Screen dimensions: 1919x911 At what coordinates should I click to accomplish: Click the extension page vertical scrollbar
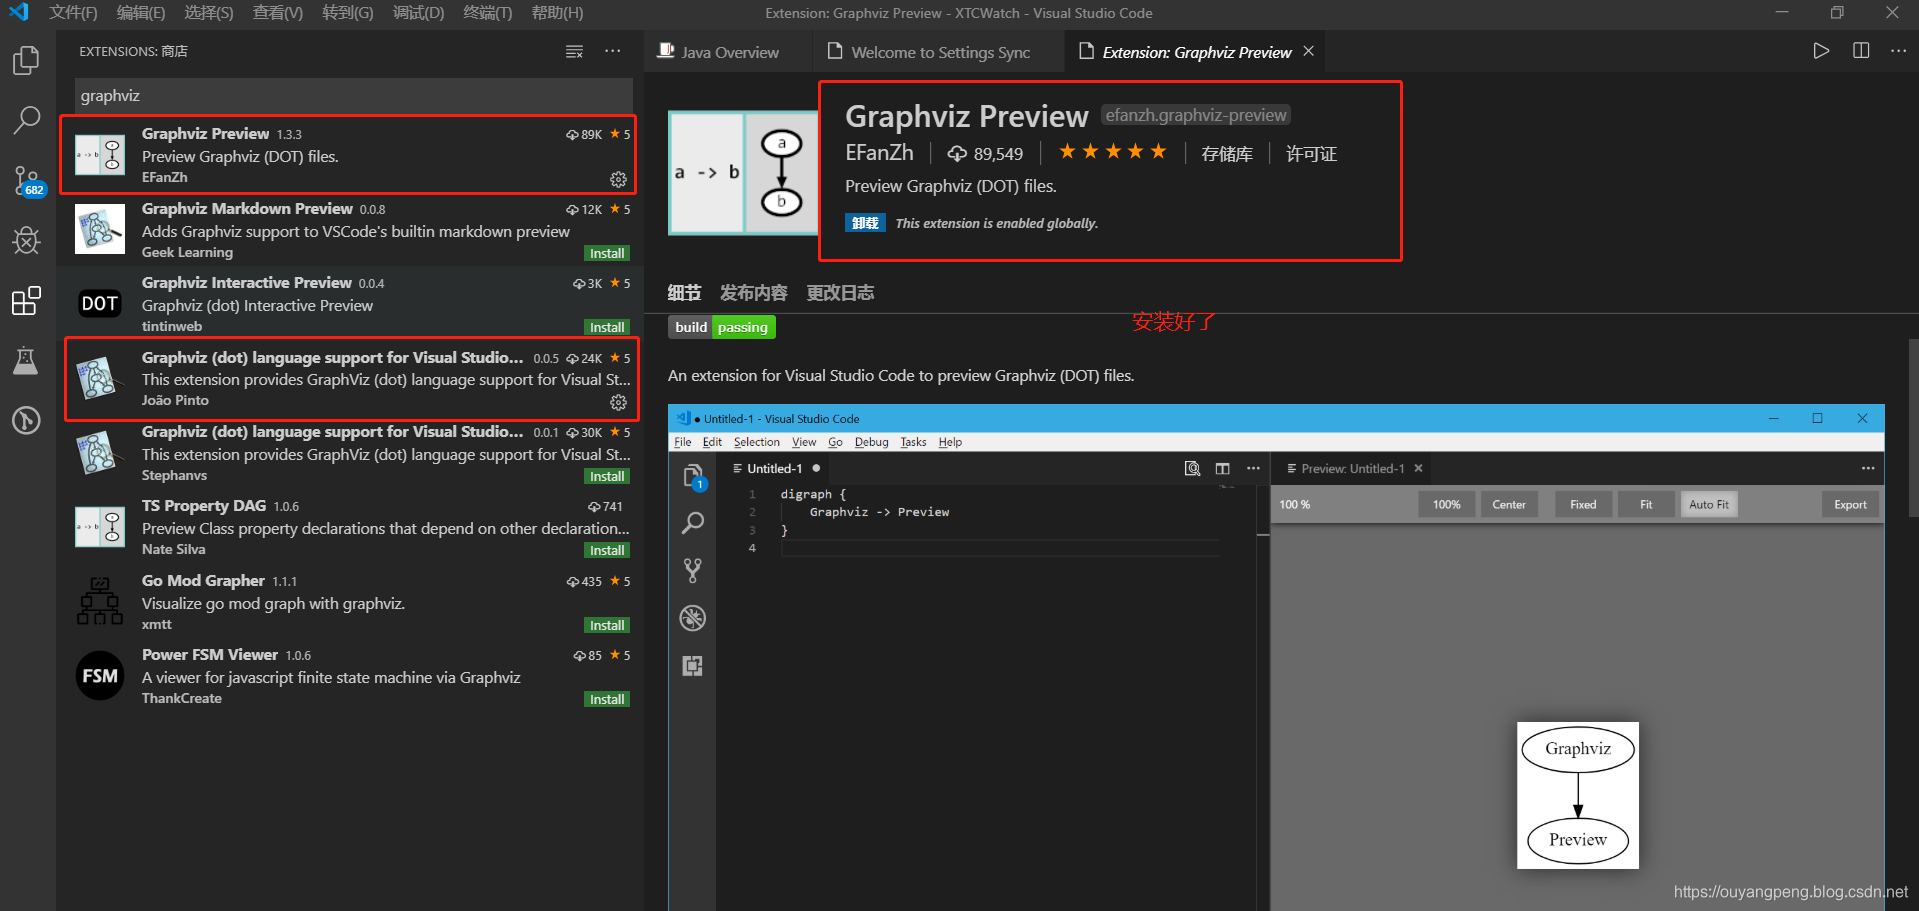1913,430
